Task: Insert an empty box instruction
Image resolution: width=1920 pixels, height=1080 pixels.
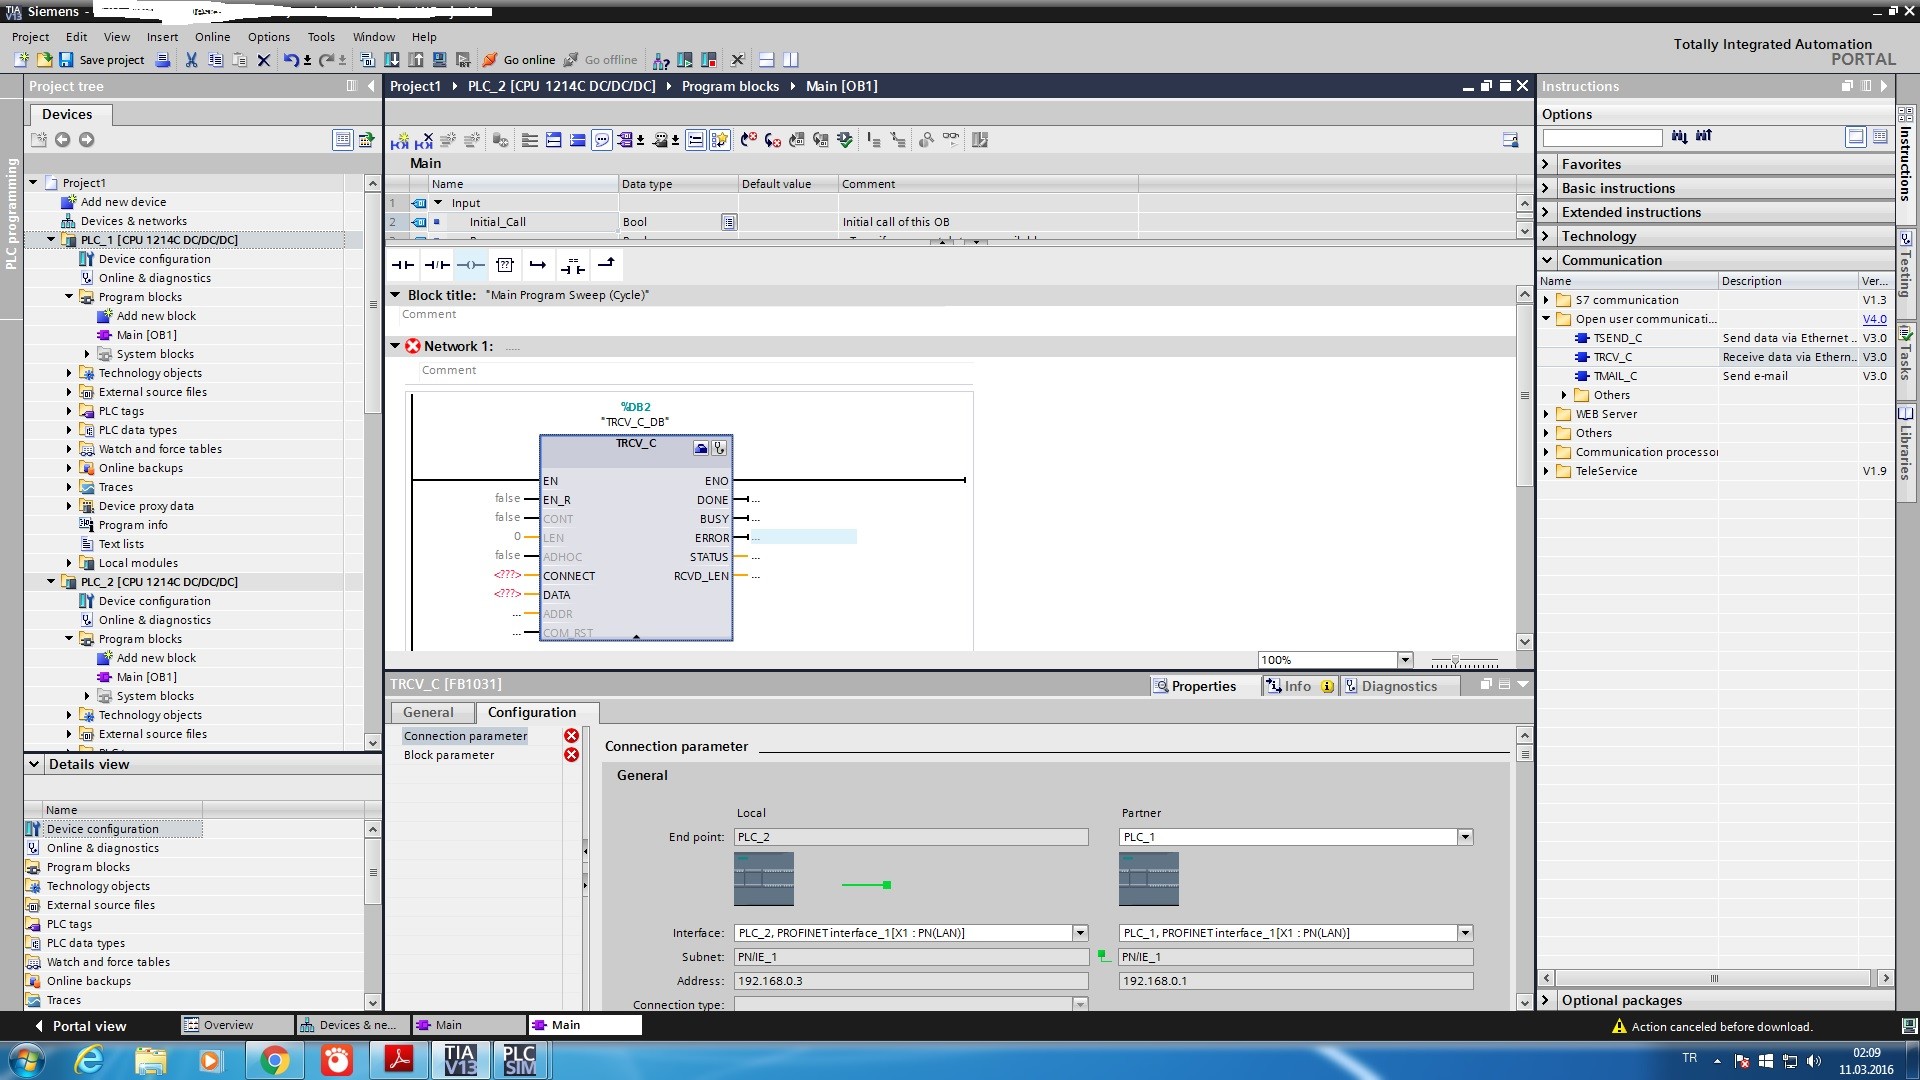Action: coord(505,265)
